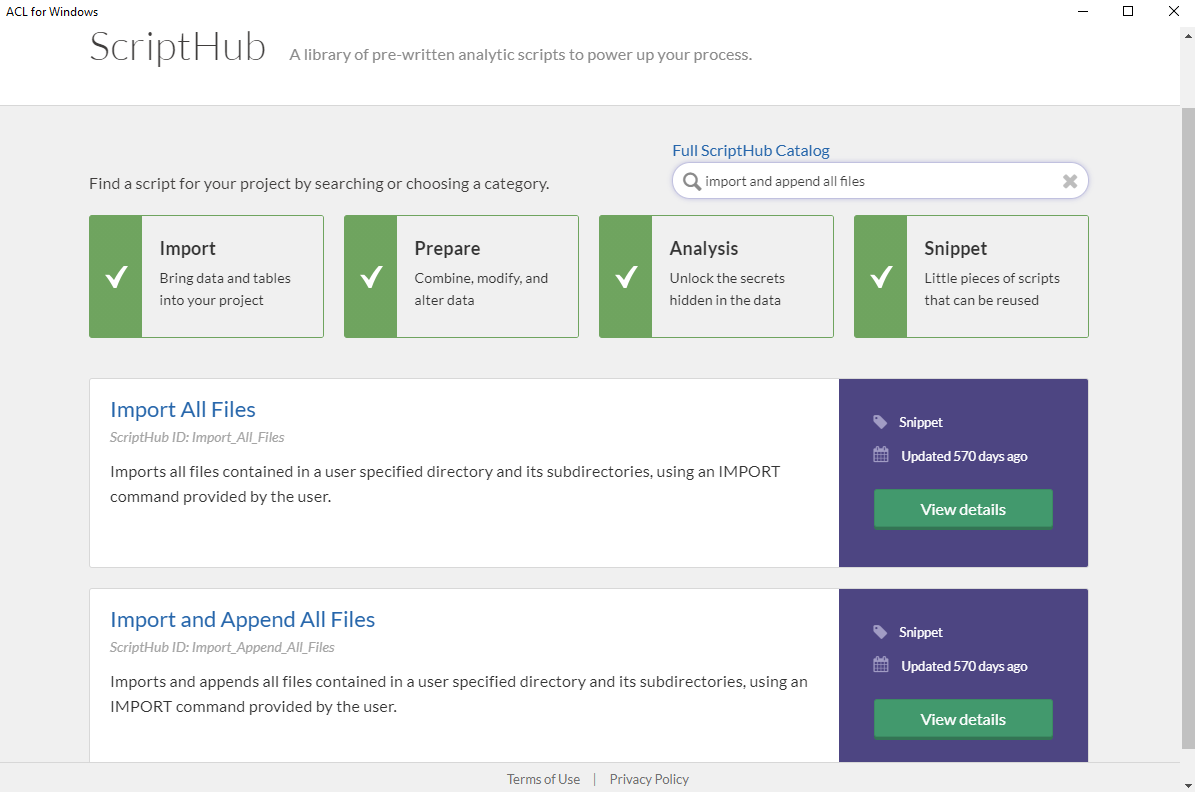Maximize the ACL for Windows window
Viewport: 1195px width, 792px height.
(x=1128, y=11)
